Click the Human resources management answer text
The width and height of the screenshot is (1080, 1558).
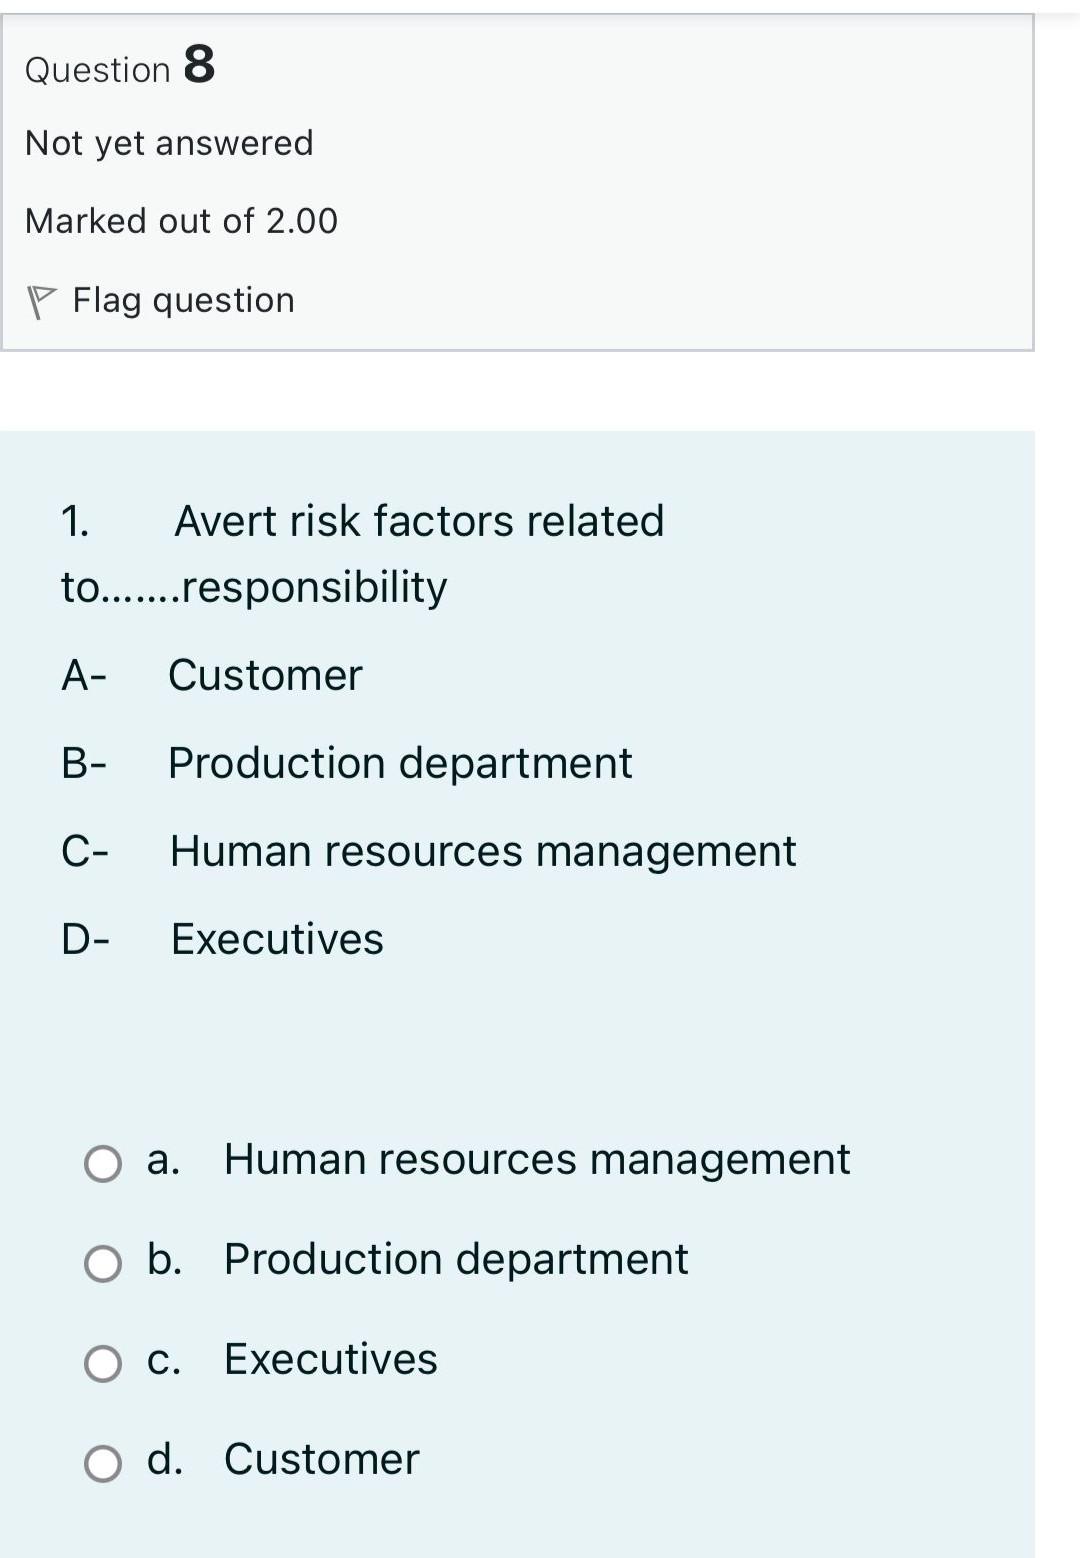point(536,1160)
